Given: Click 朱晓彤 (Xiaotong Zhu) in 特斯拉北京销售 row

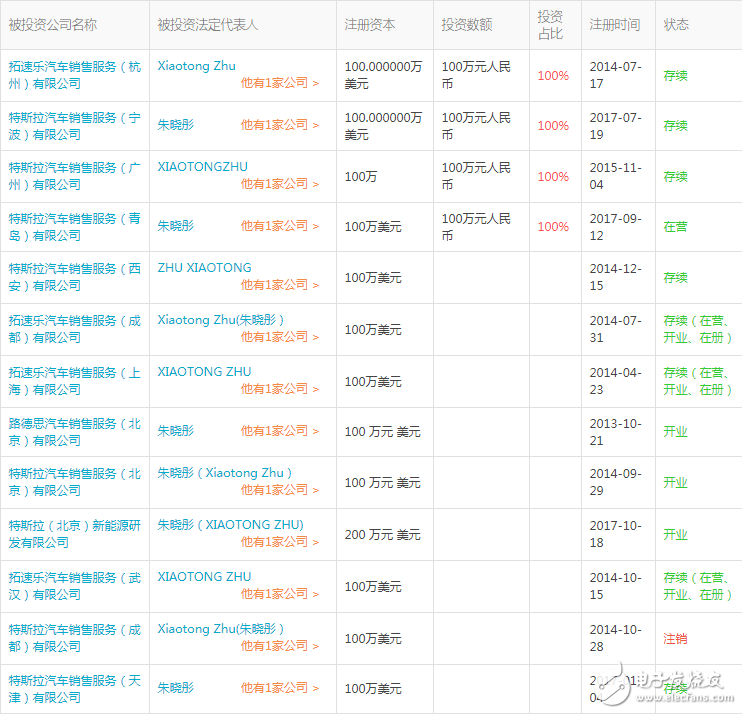Looking at the screenshot, I should tap(224, 473).
